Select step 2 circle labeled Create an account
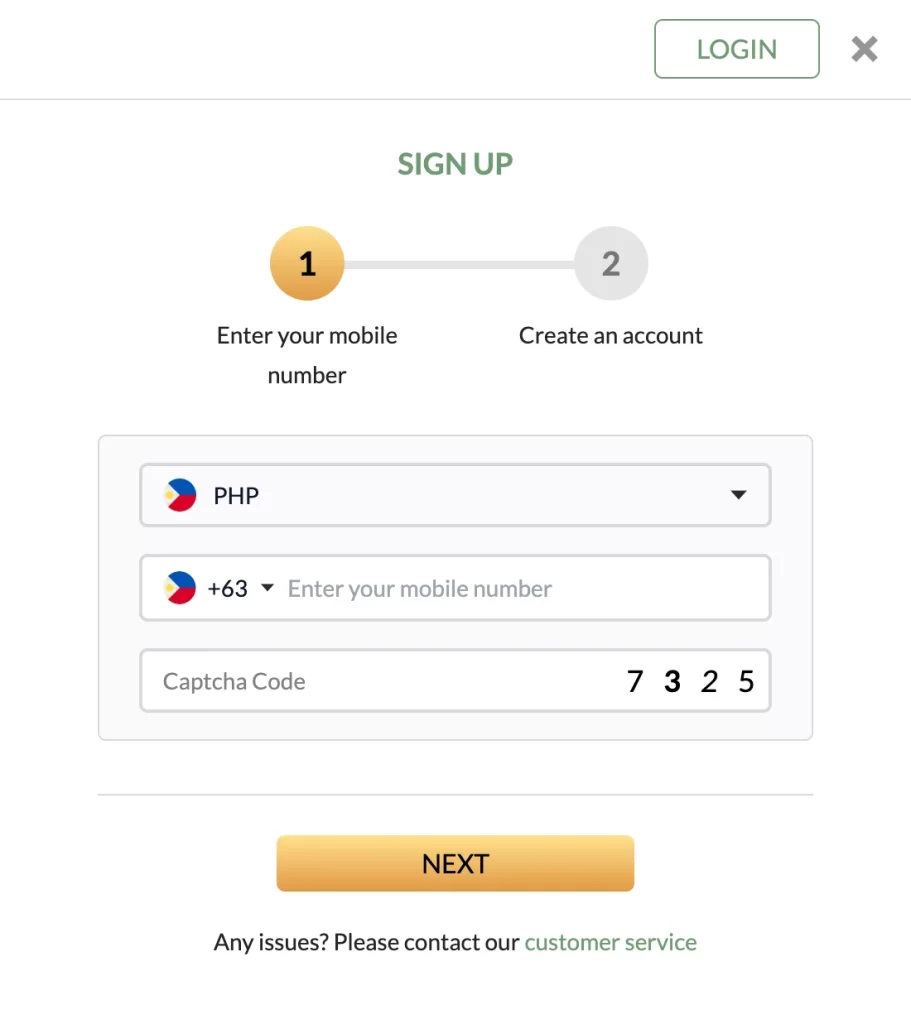 pos(611,263)
